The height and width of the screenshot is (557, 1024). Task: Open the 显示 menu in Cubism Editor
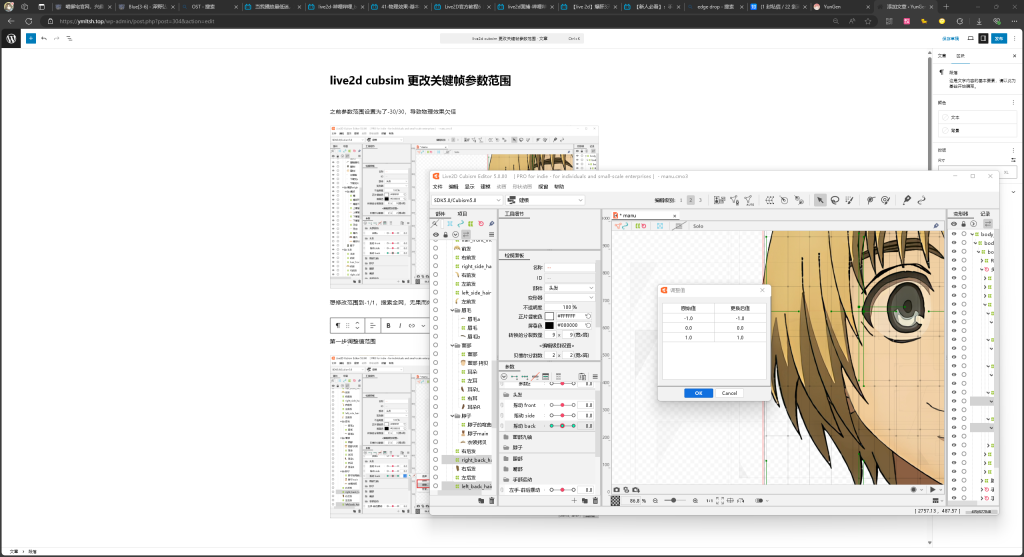pyautogui.click(x=469, y=187)
